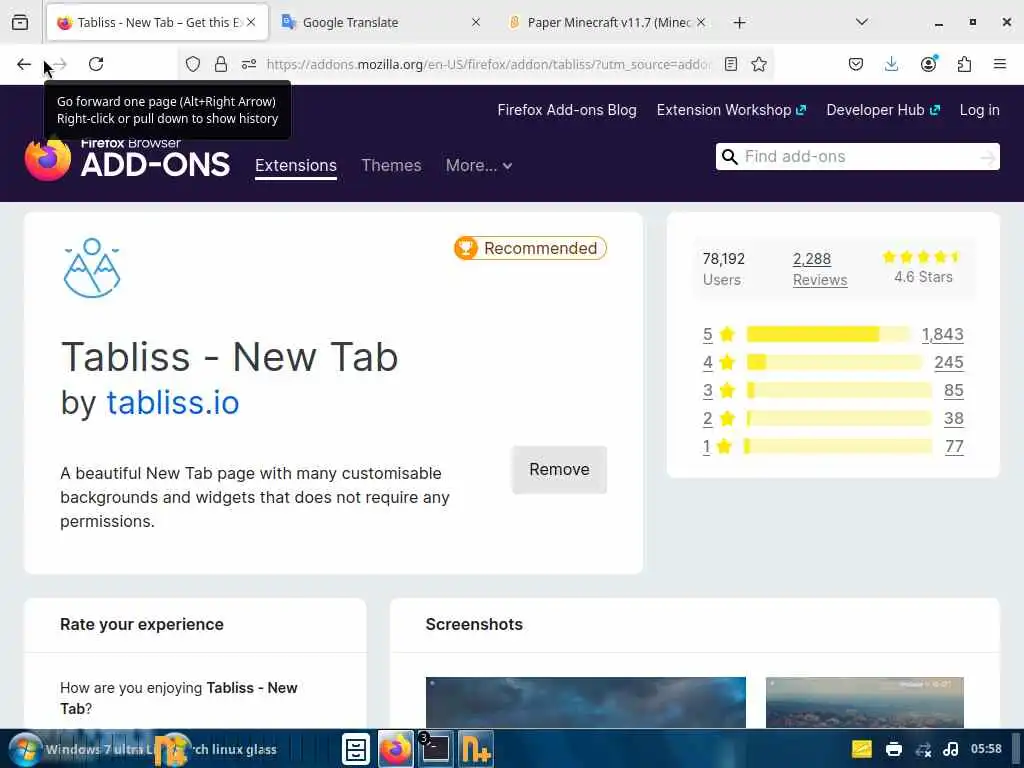Open site permissions icon in address bar
The image size is (1024, 768).
tap(249, 64)
